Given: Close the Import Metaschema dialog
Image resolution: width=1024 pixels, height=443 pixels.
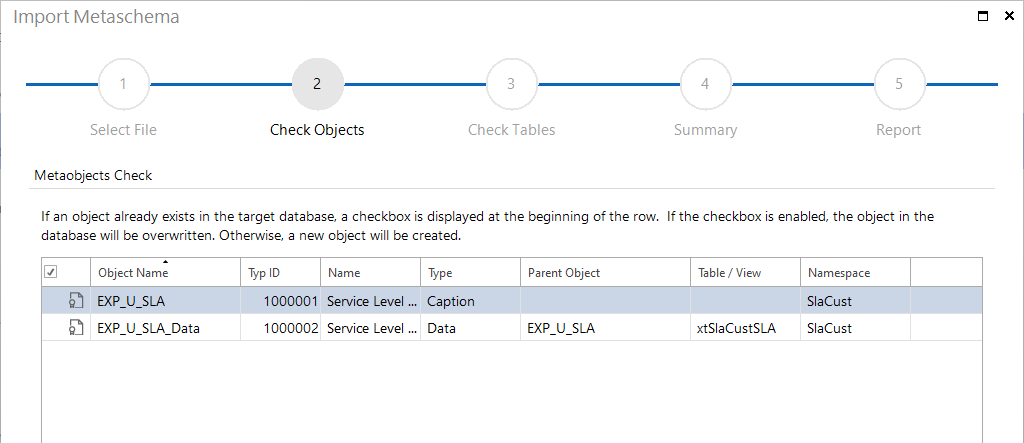Looking at the screenshot, I should pos(1009,16).
